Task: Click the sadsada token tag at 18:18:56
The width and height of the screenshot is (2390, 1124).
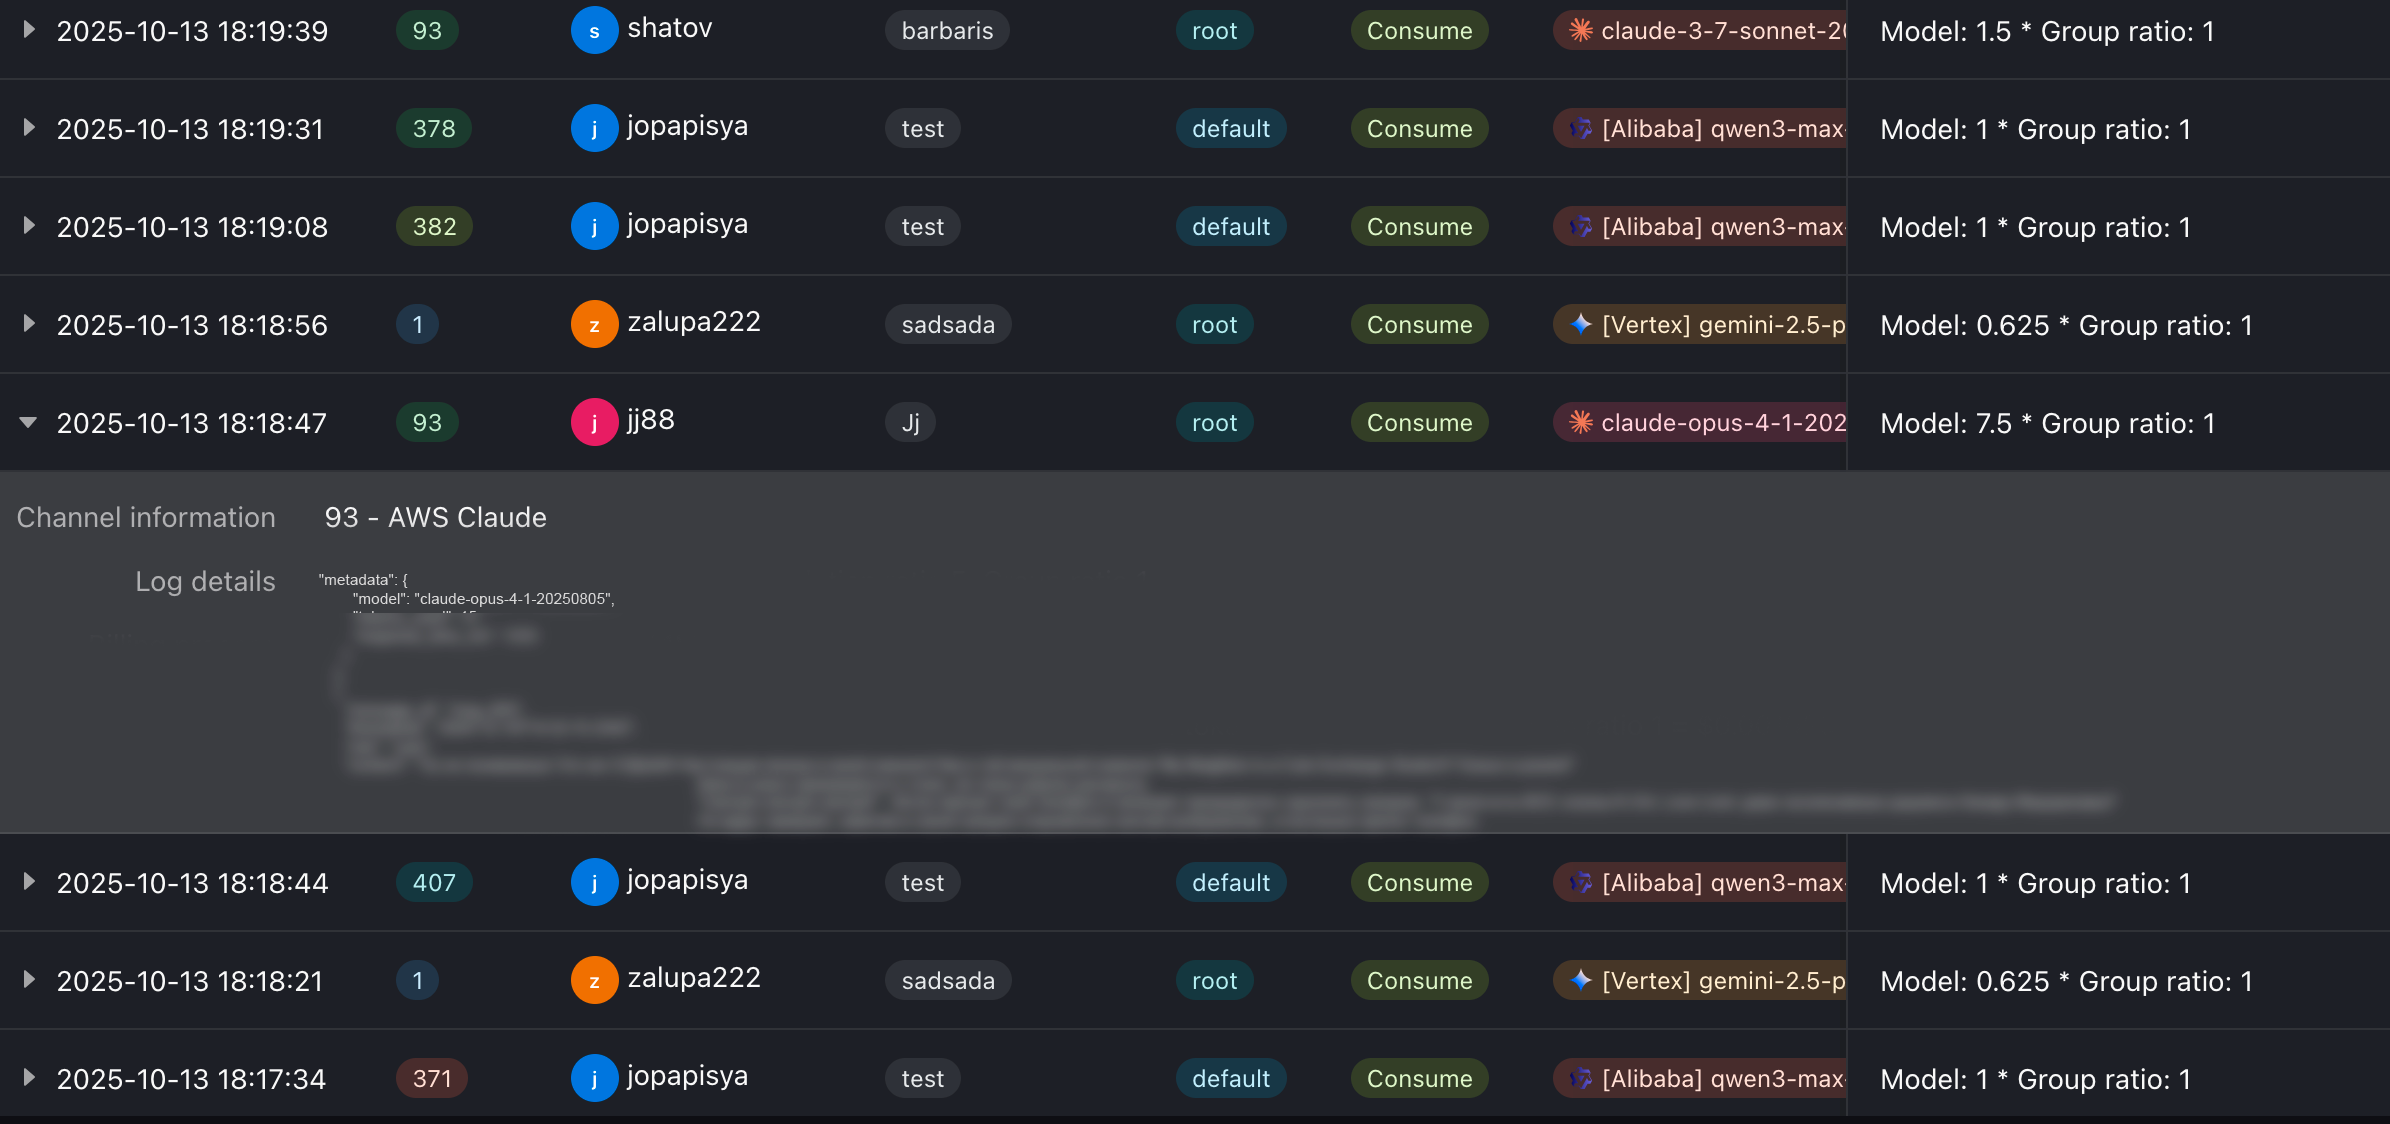Action: pos(947,325)
